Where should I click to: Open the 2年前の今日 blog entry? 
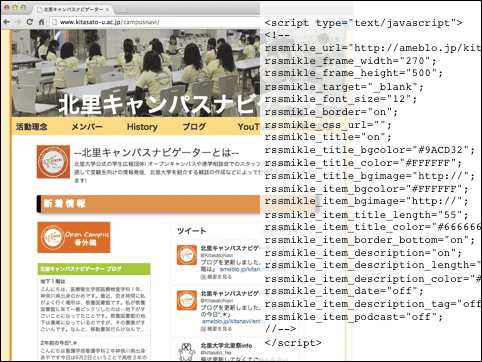click(x=59, y=343)
